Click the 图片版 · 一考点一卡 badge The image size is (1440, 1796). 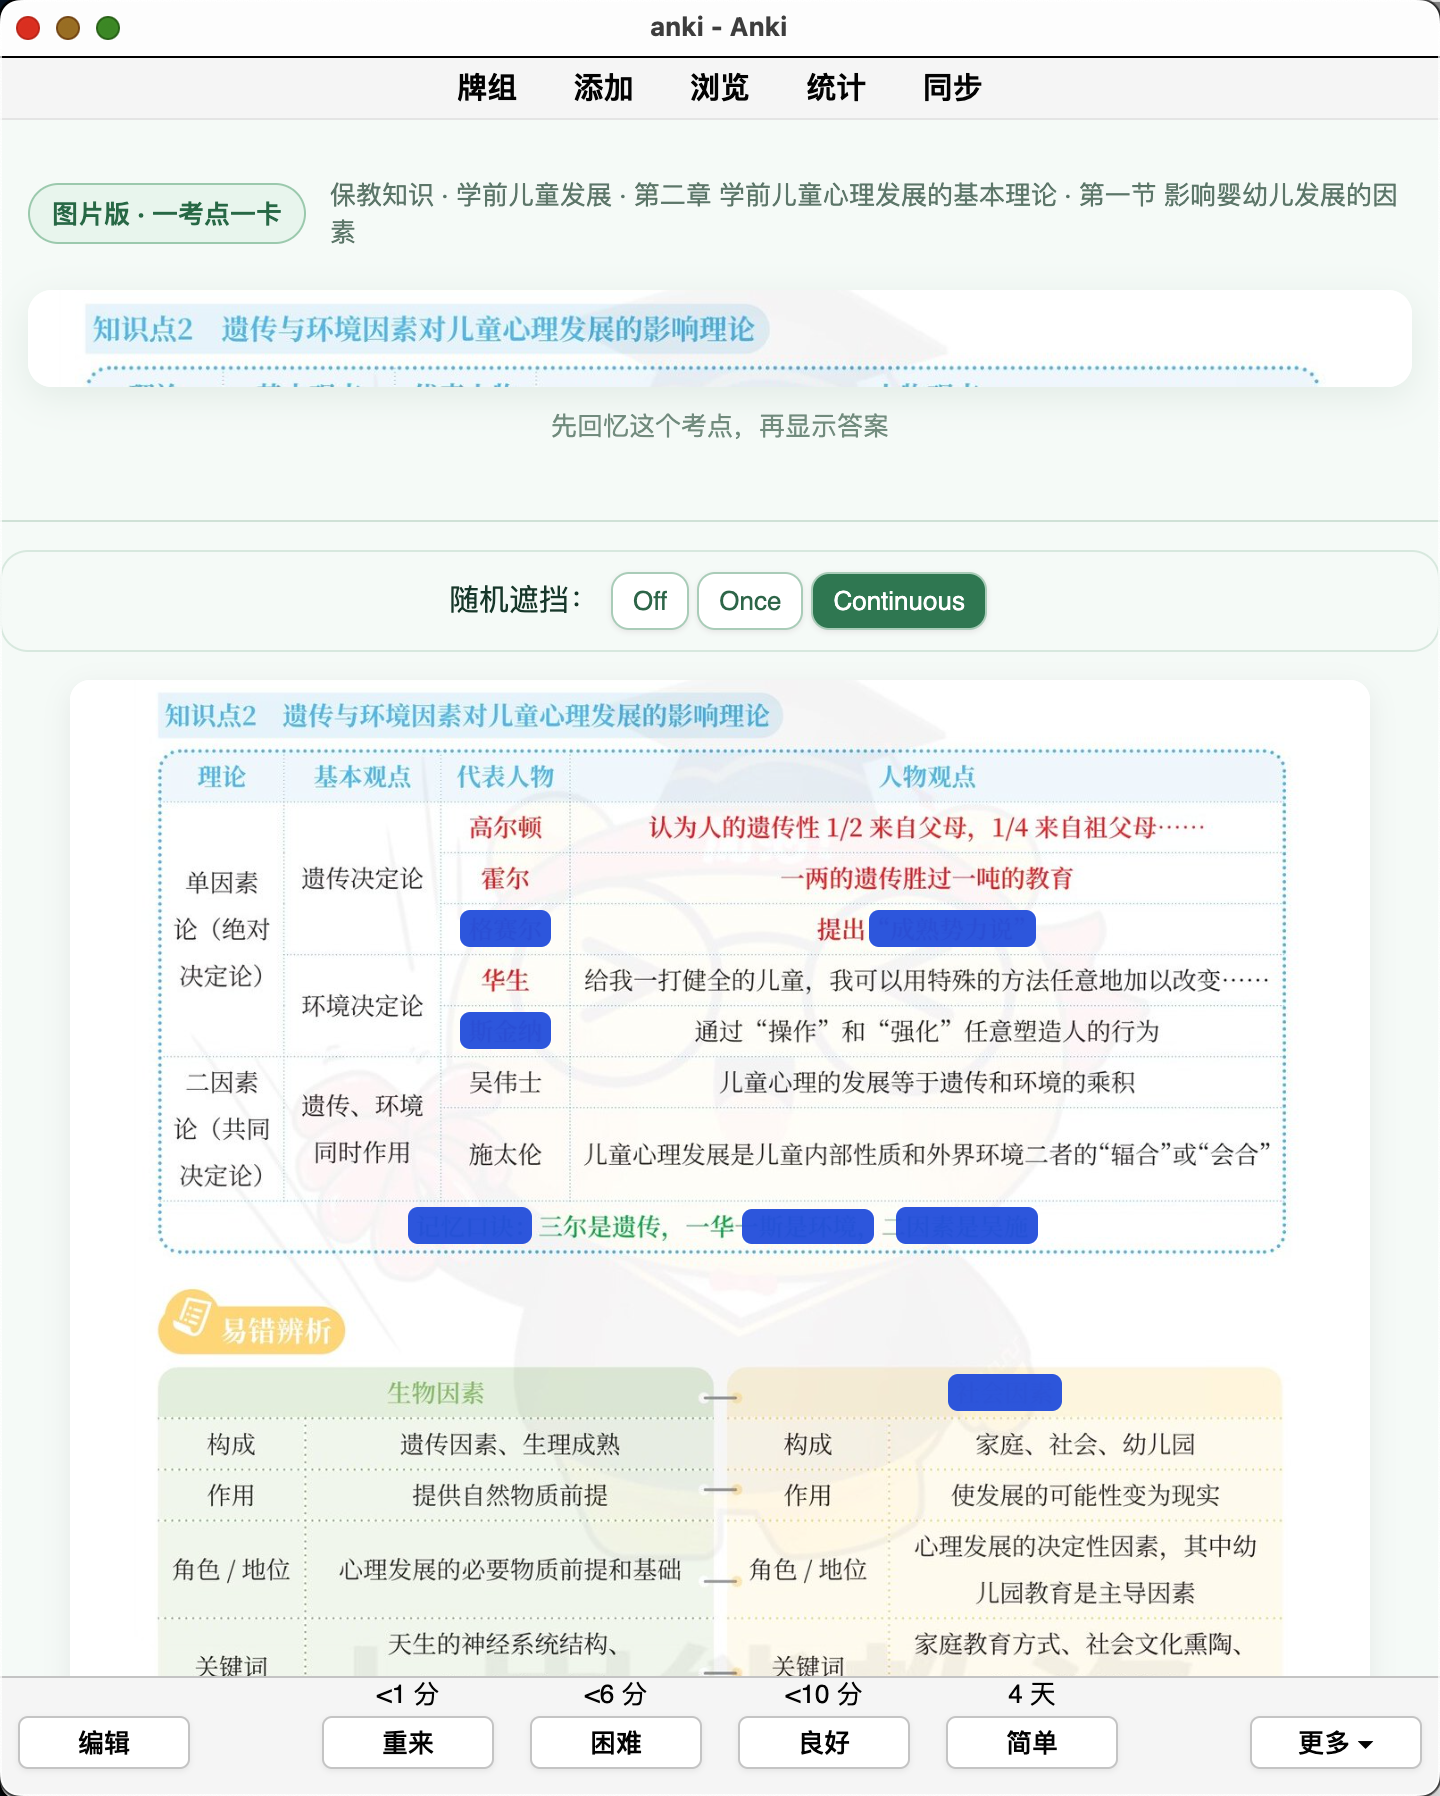point(166,214)
